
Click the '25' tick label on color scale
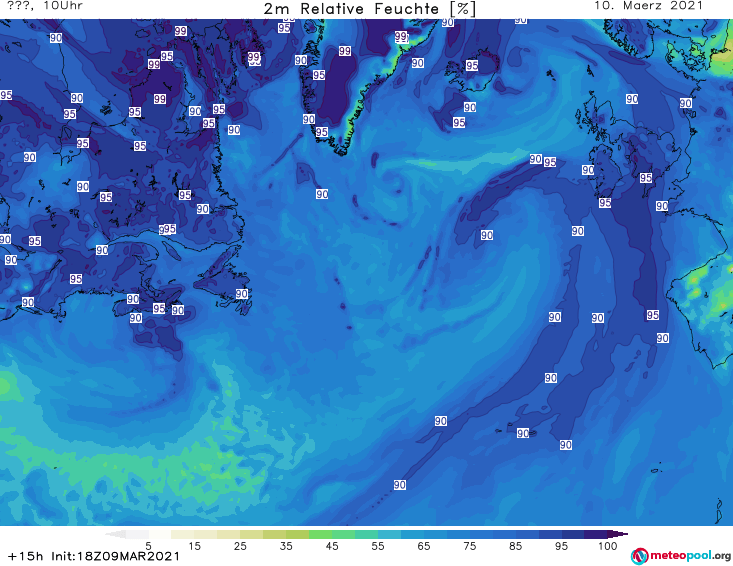pos(240,546)
